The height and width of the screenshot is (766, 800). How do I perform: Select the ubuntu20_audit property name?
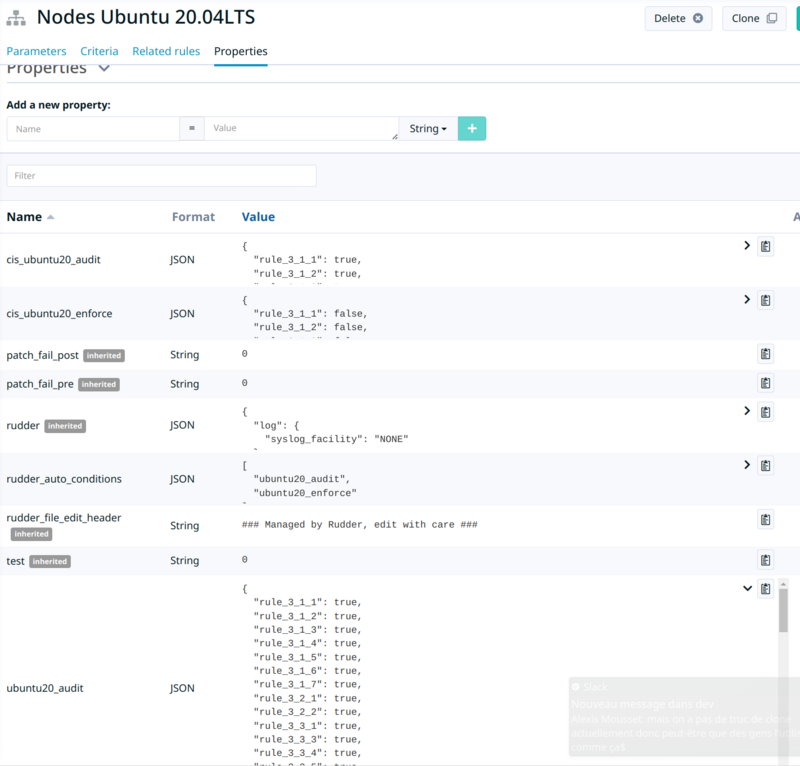pos(45,688)
